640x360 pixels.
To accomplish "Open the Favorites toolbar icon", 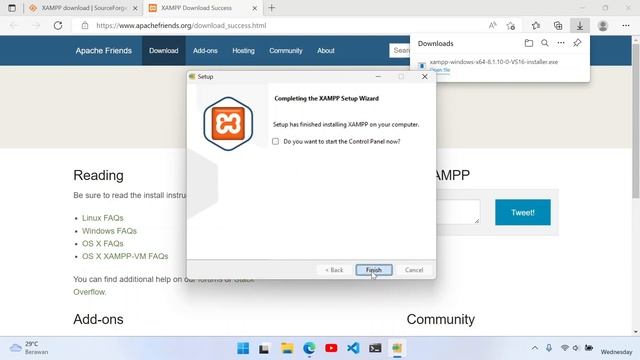I will (x=536, y=25).
